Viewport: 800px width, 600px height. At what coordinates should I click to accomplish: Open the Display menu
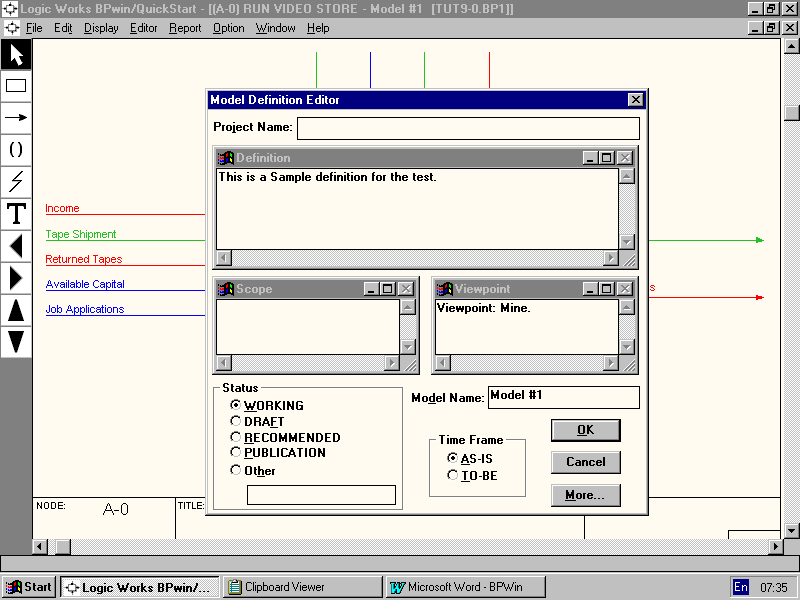tap(101, 28)
